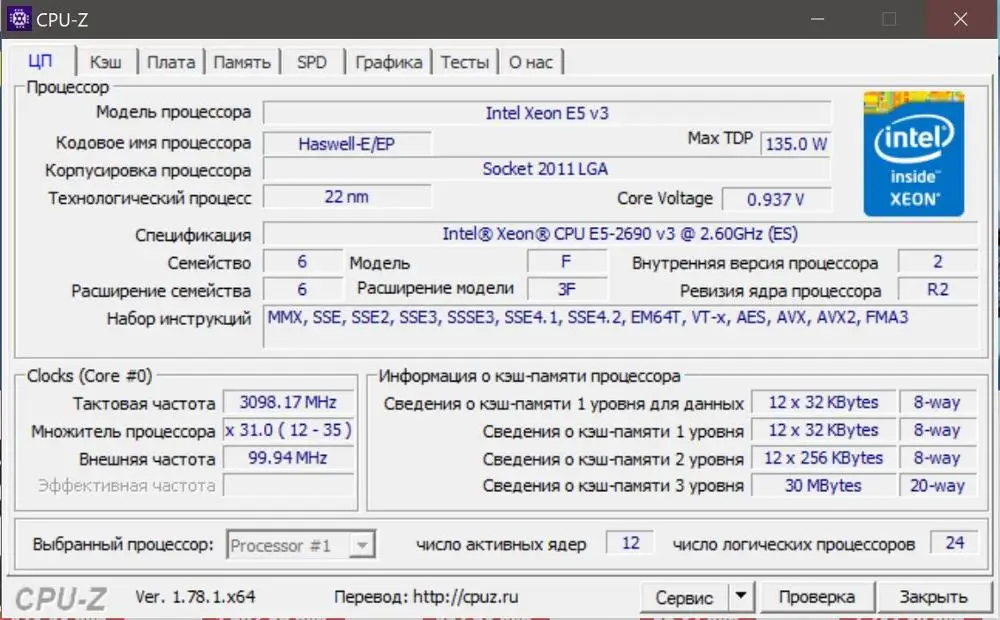Viewport: 1000px width, 620px height.
Task: Go to the SPD tab
Action: coord(312,62)
